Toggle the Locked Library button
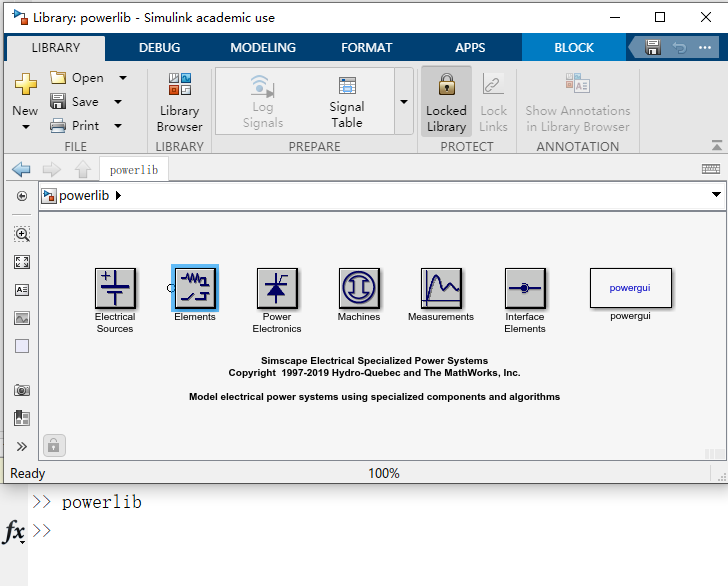Viewport: 728px width, 586px height. (x=446, y=102)
